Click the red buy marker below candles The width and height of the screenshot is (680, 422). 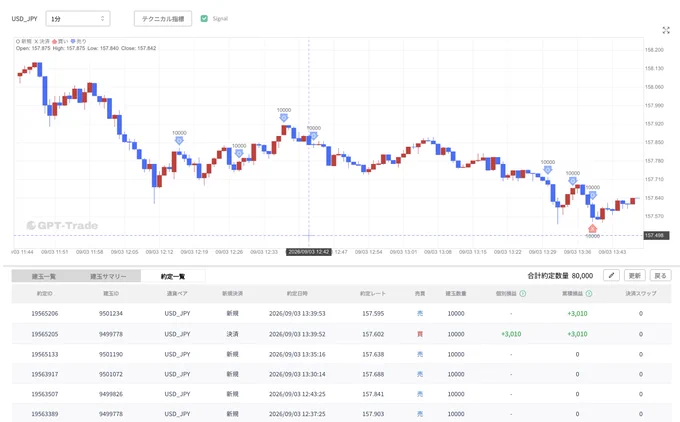(592, 228)
